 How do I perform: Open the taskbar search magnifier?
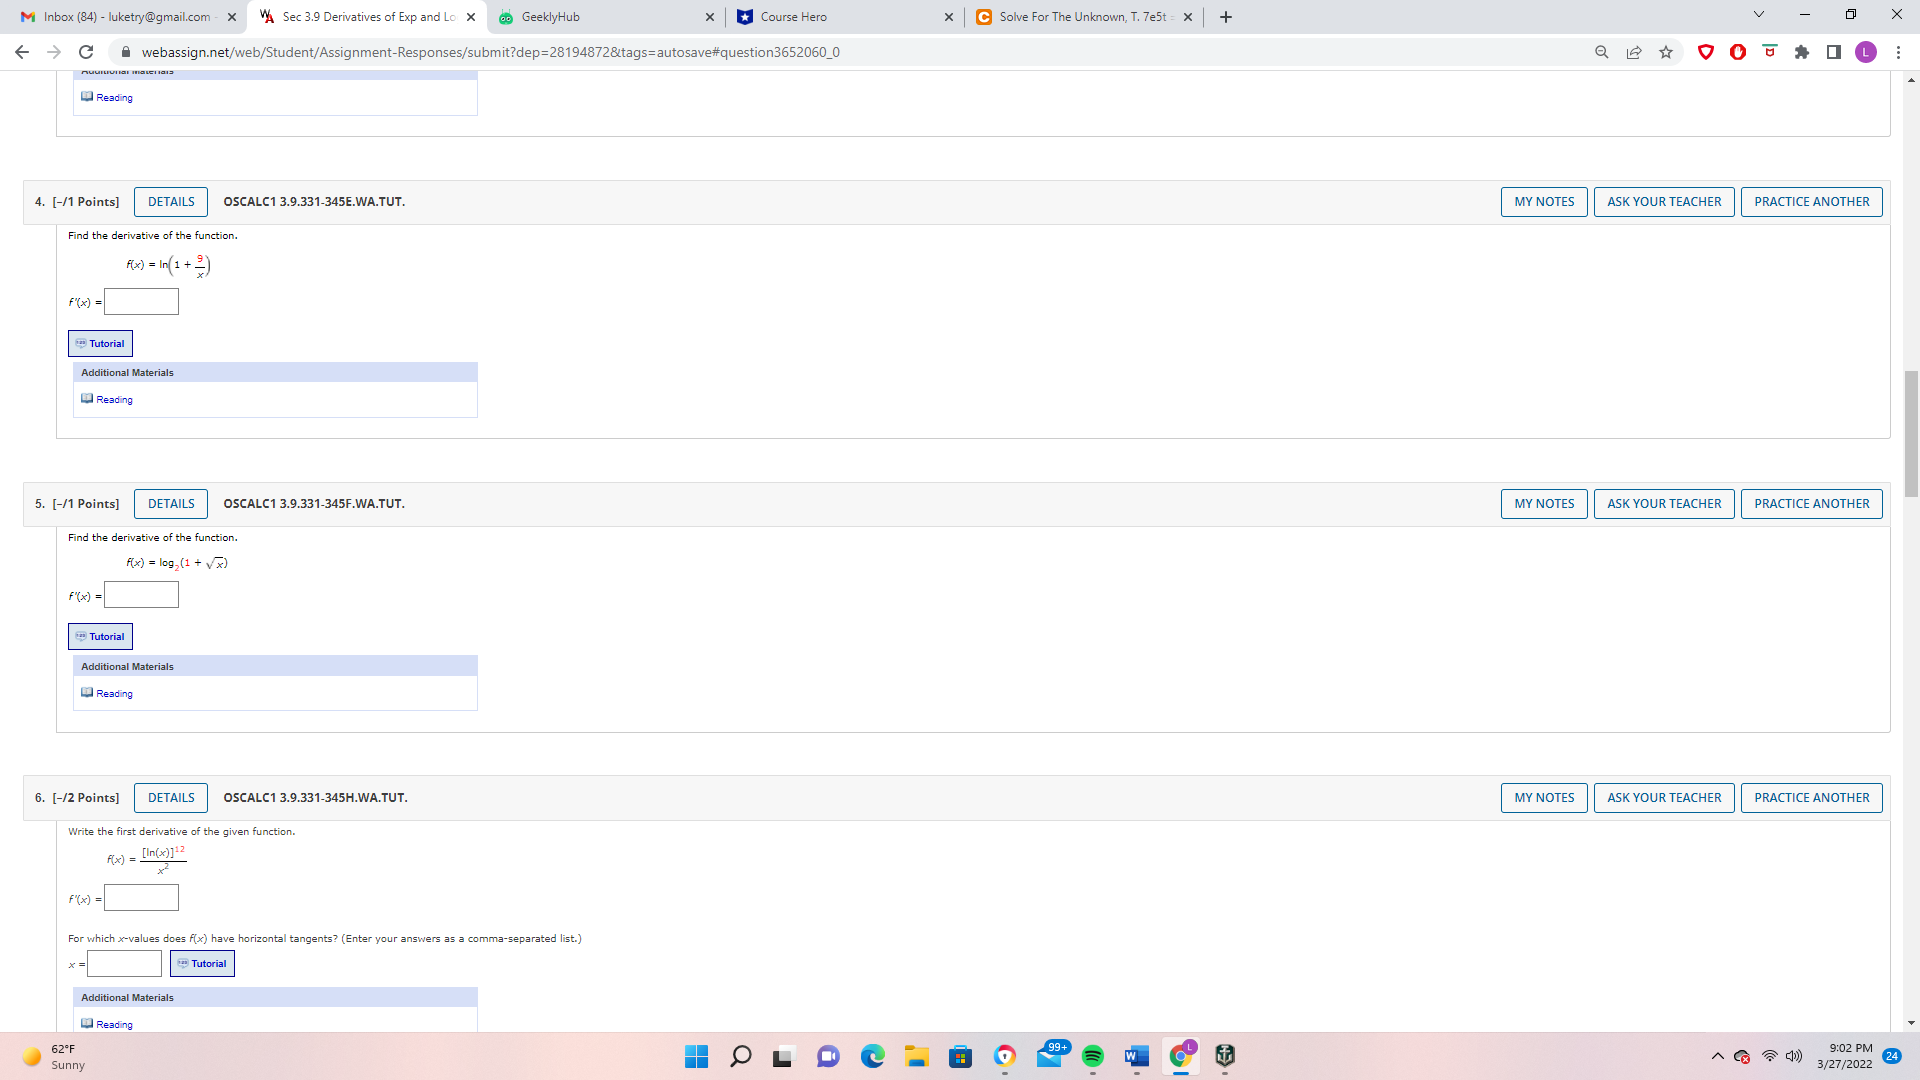pos(741,1056)
